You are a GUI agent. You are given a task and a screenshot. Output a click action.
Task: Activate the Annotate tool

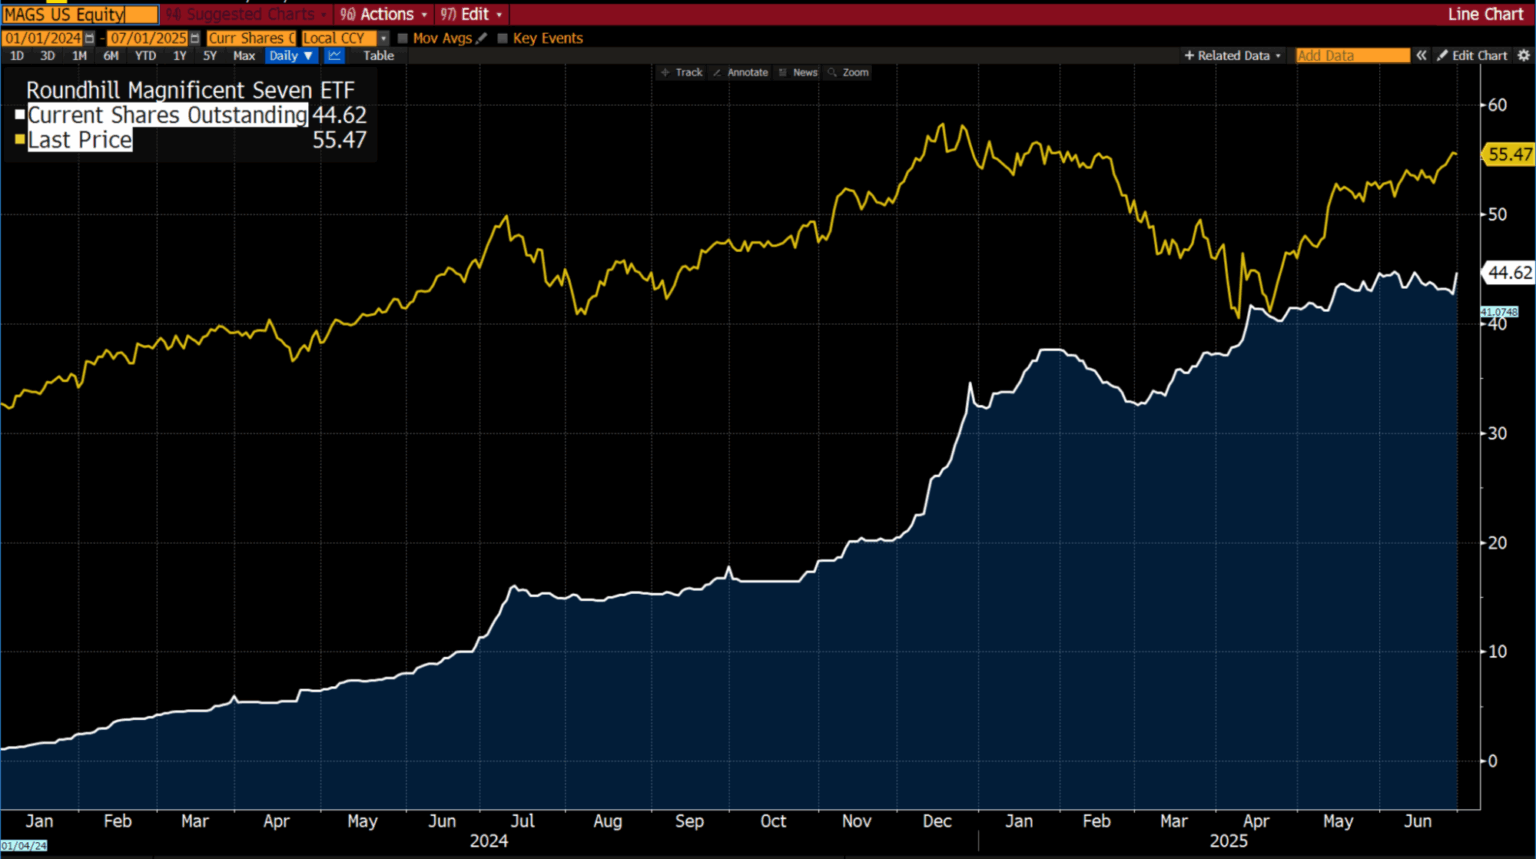(740, 72)
